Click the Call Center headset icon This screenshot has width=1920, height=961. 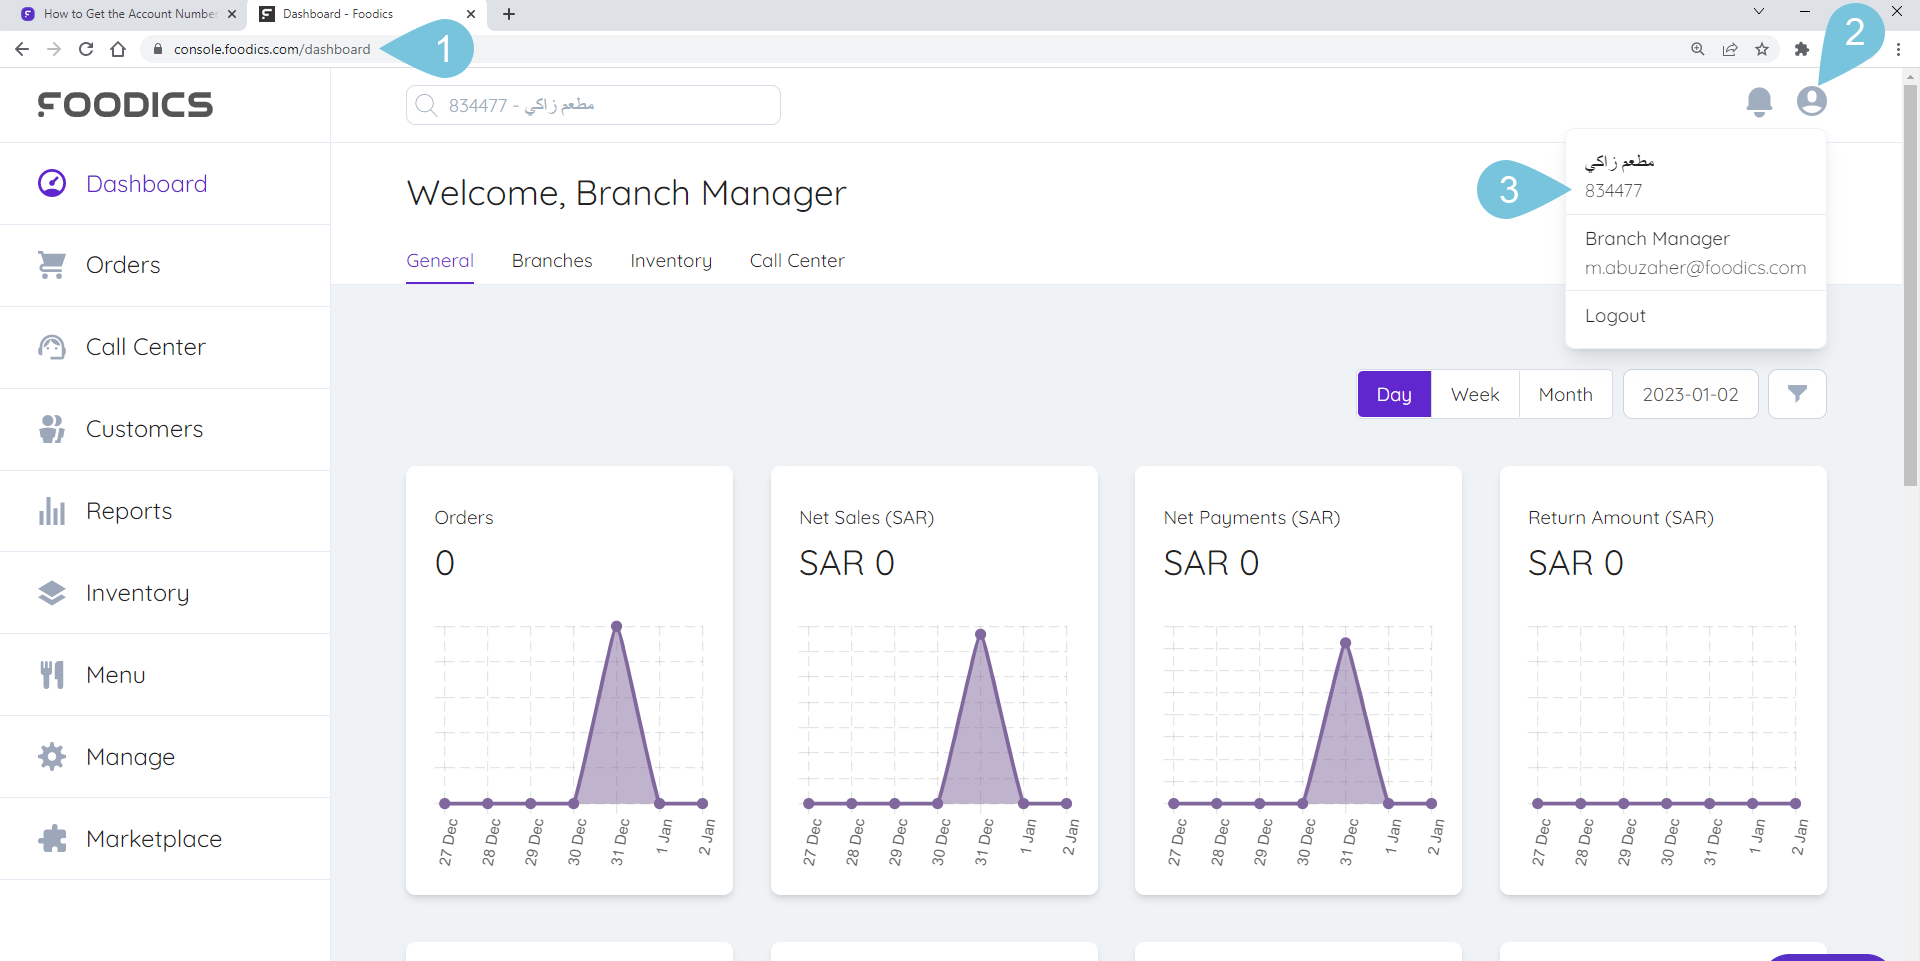(x=52, y=347)
